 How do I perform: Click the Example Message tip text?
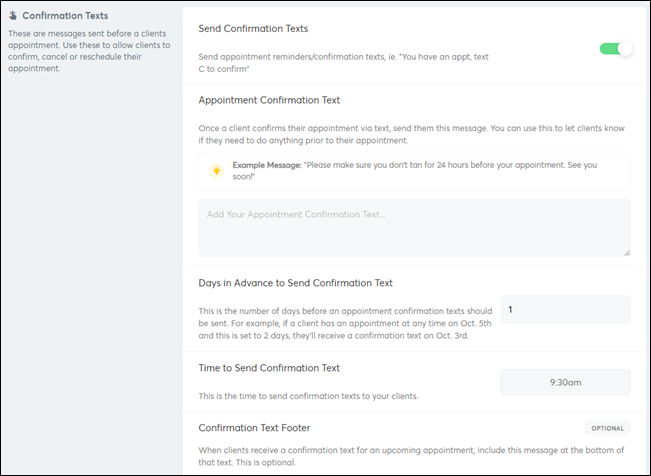[415, 171]
